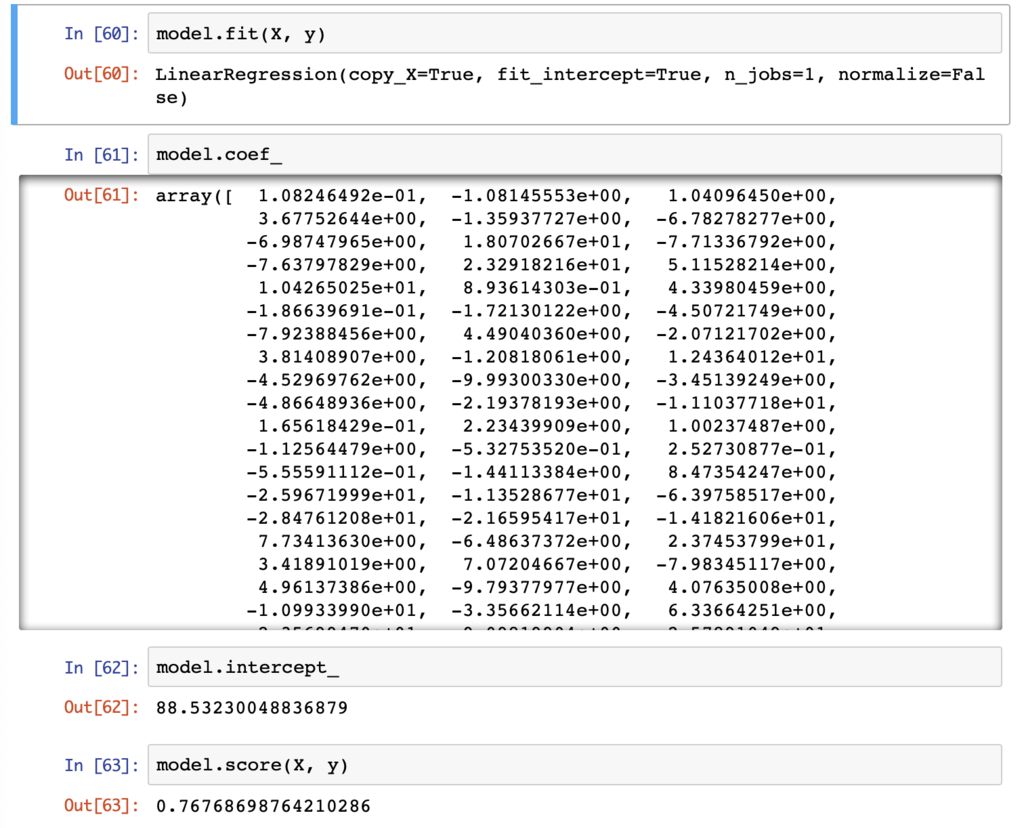Click coefficient 2.23439909e+00

(x=542, y=426)
